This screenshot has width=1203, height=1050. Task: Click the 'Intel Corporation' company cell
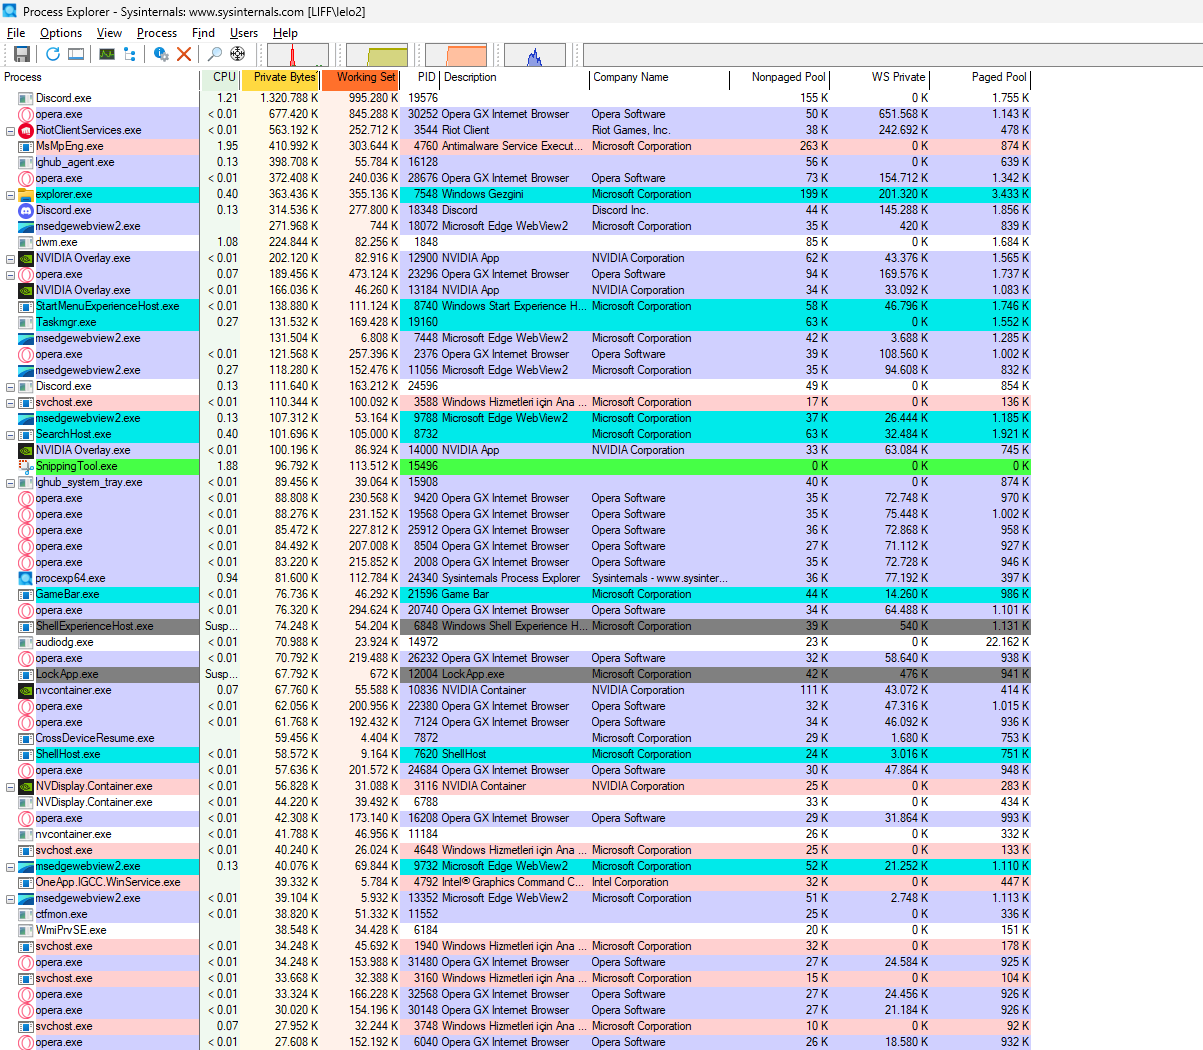point(630,882)
